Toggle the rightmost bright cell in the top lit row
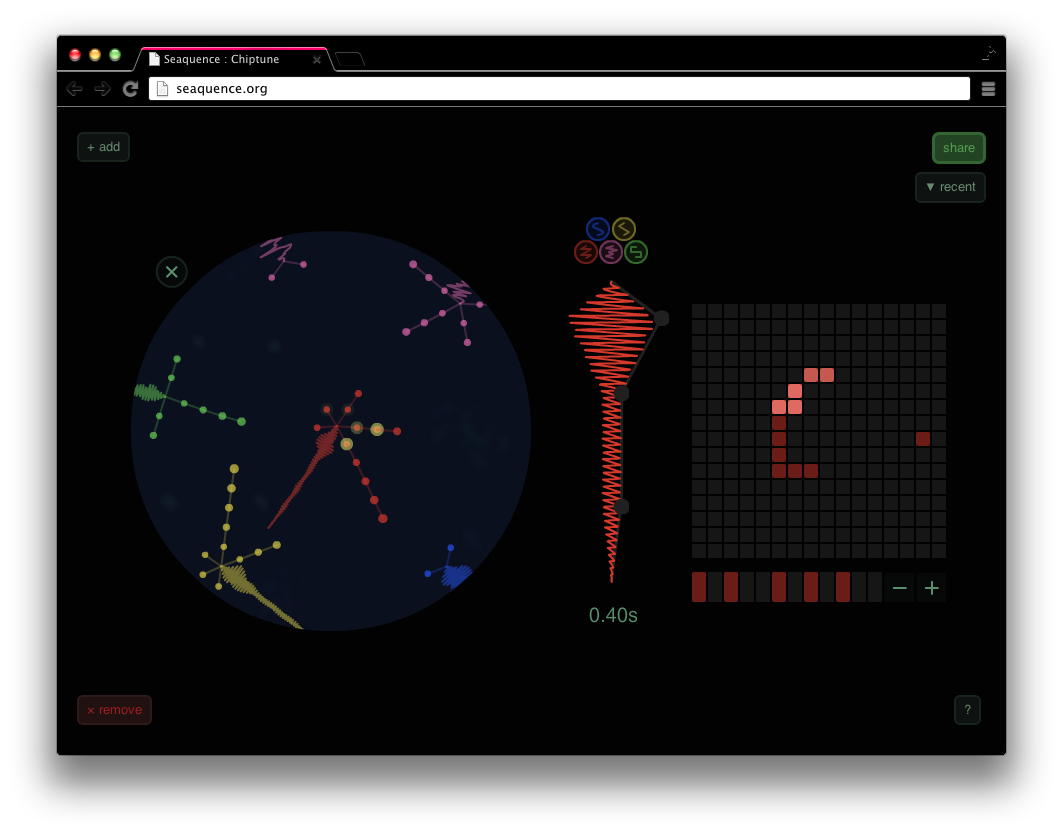The width and height of the screenshot is (1063, 834). (827, 375)
